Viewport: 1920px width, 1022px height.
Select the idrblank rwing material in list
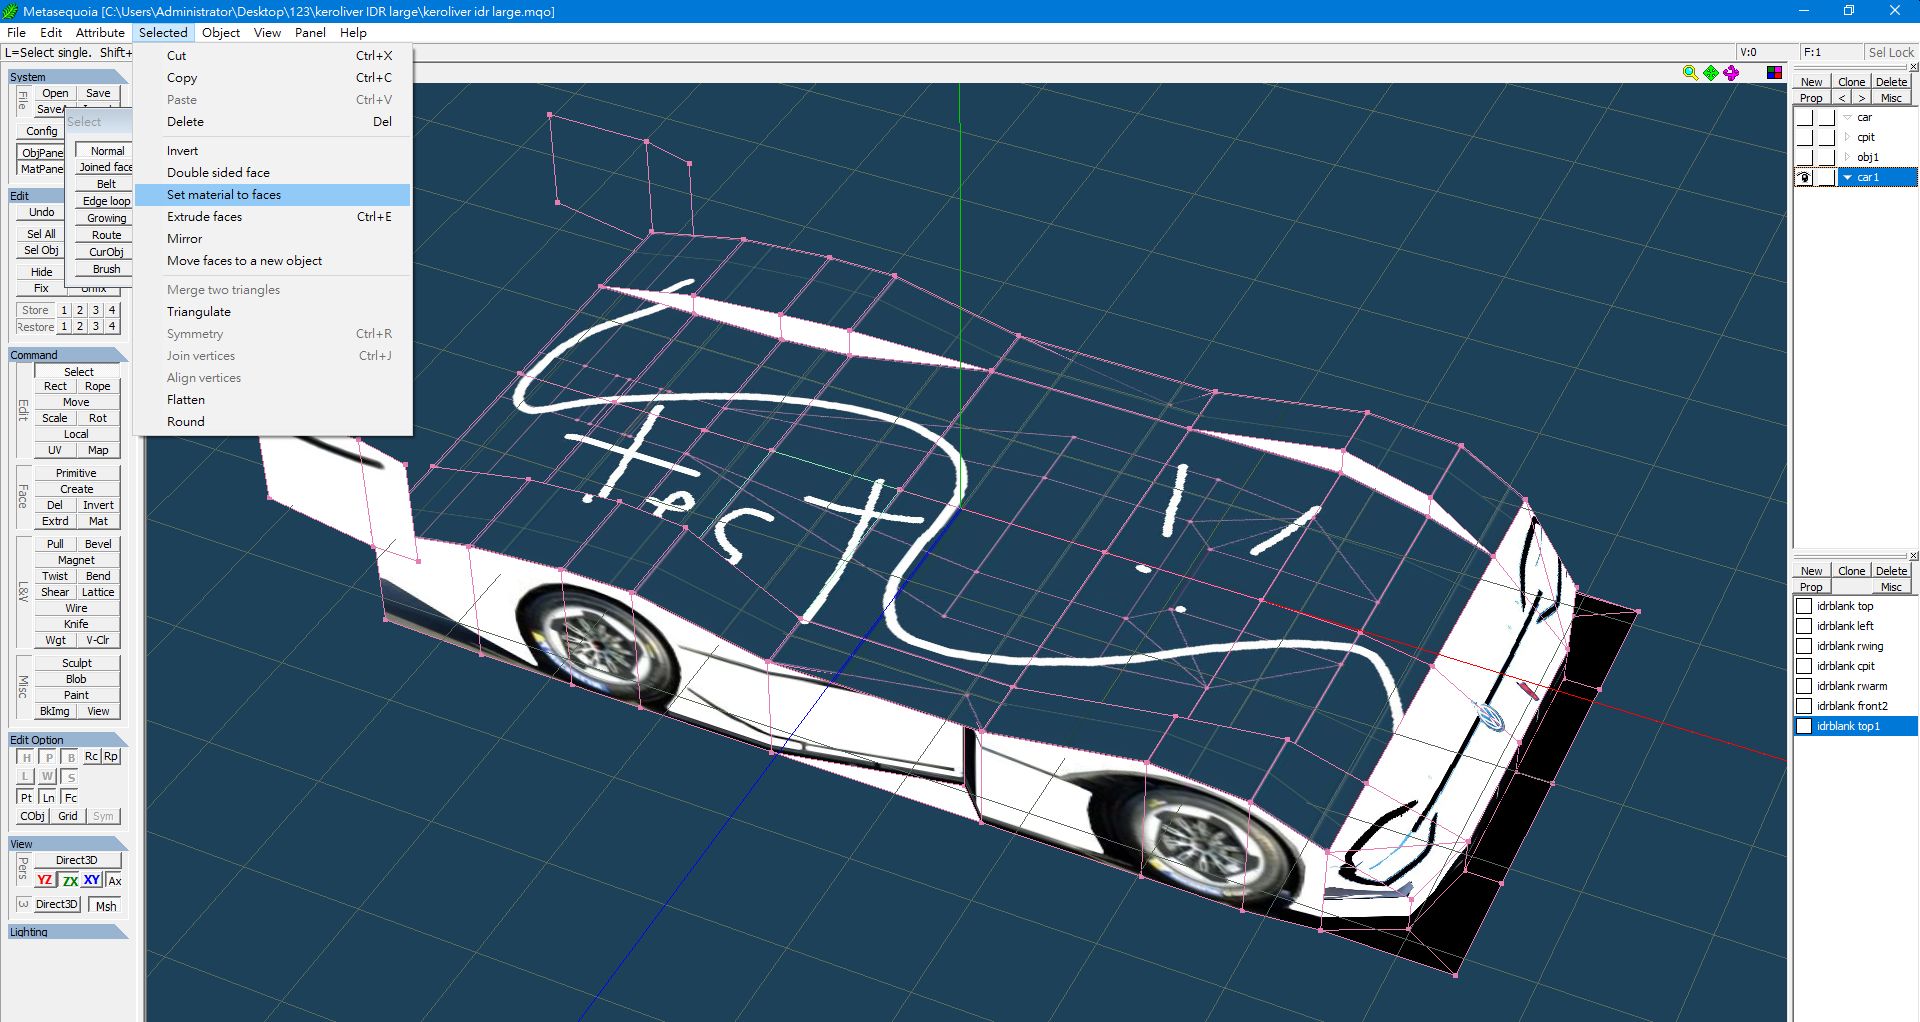coord(1849,646)
